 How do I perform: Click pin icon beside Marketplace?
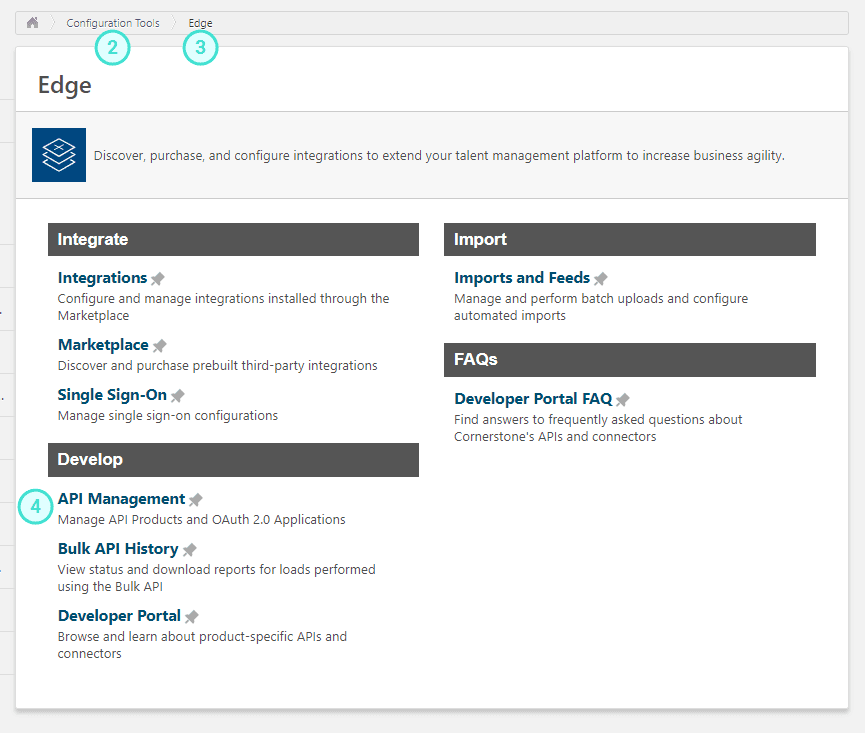click(x=160, y=346)
